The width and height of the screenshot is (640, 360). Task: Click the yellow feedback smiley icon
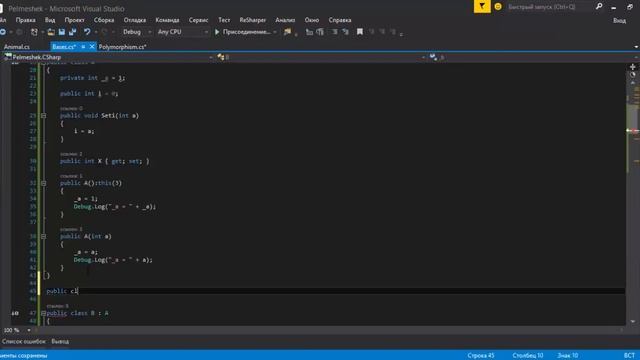click(498, 7)
